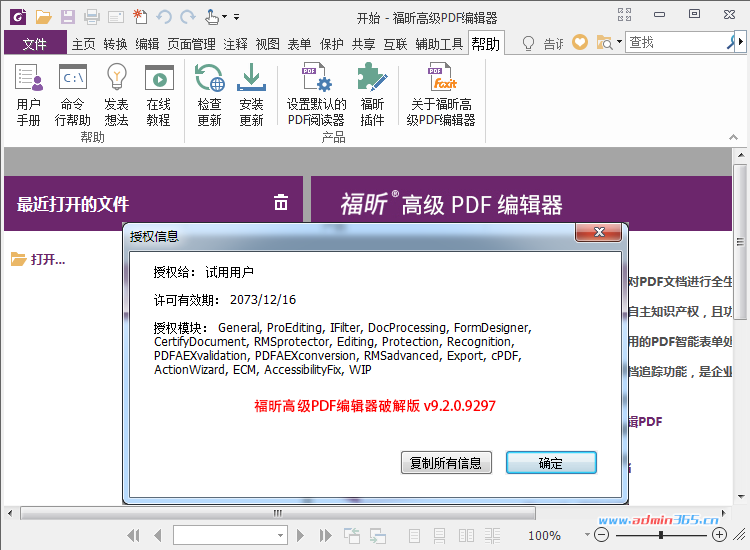This screenshot has width=750, height=550.
Task: Click the hand touch mode icon
Action: click(x=212, y=17)
